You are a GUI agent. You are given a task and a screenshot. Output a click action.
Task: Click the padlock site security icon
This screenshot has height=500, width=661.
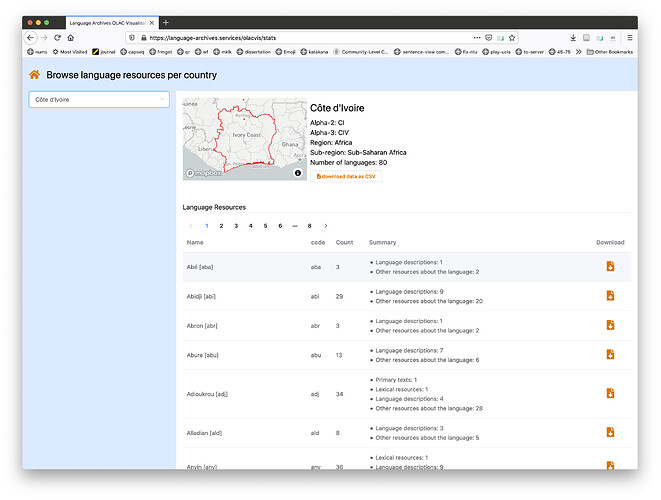[x=143, y=38]
